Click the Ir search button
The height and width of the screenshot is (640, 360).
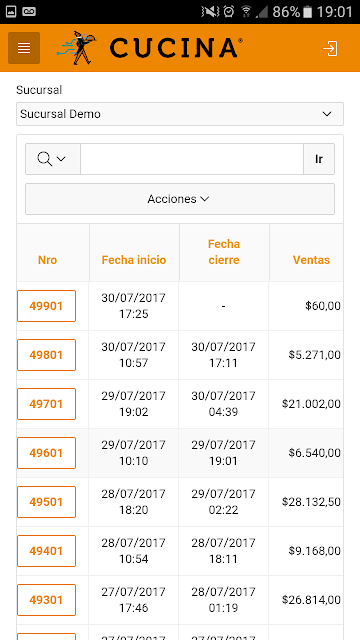(319, 159)
